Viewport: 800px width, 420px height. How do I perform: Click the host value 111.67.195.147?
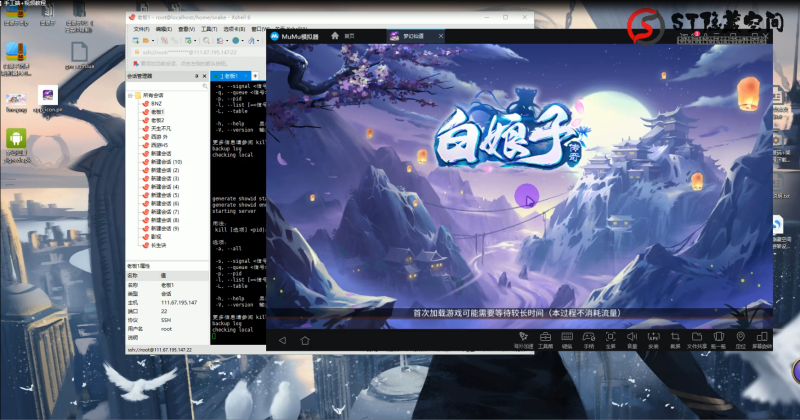[x=179, y=303]
